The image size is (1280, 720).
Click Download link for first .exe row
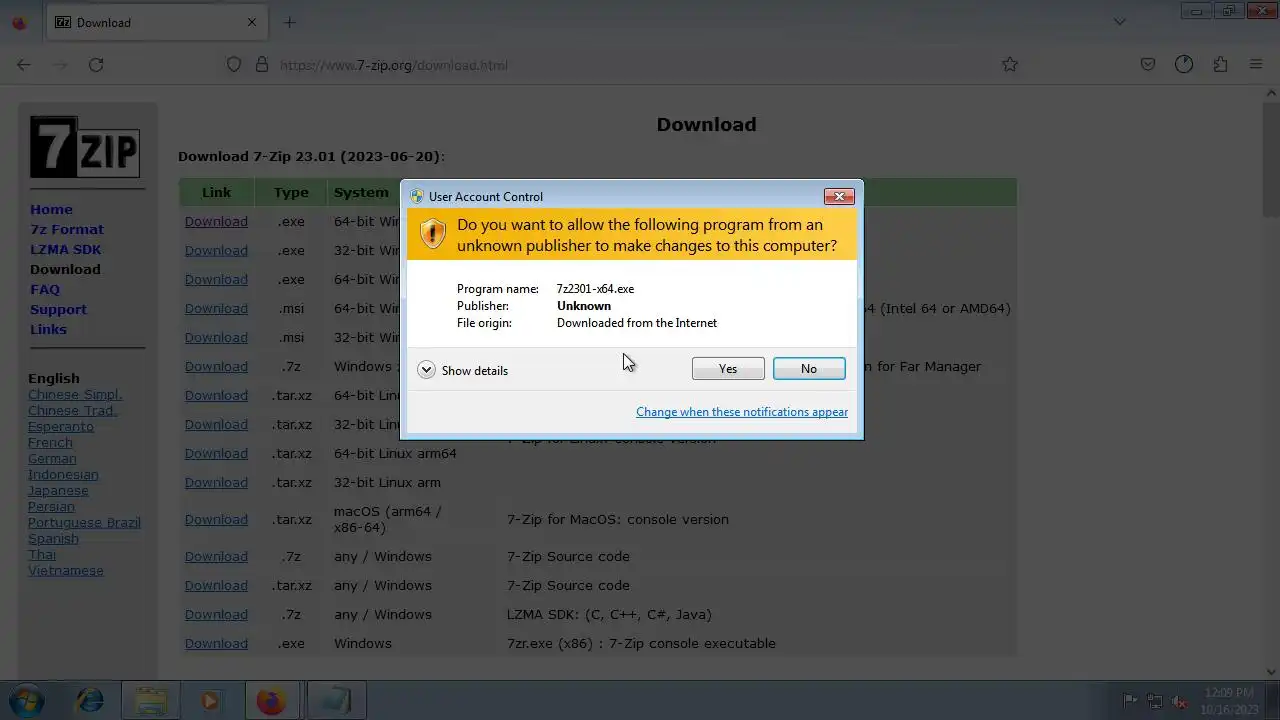[216, 221]
